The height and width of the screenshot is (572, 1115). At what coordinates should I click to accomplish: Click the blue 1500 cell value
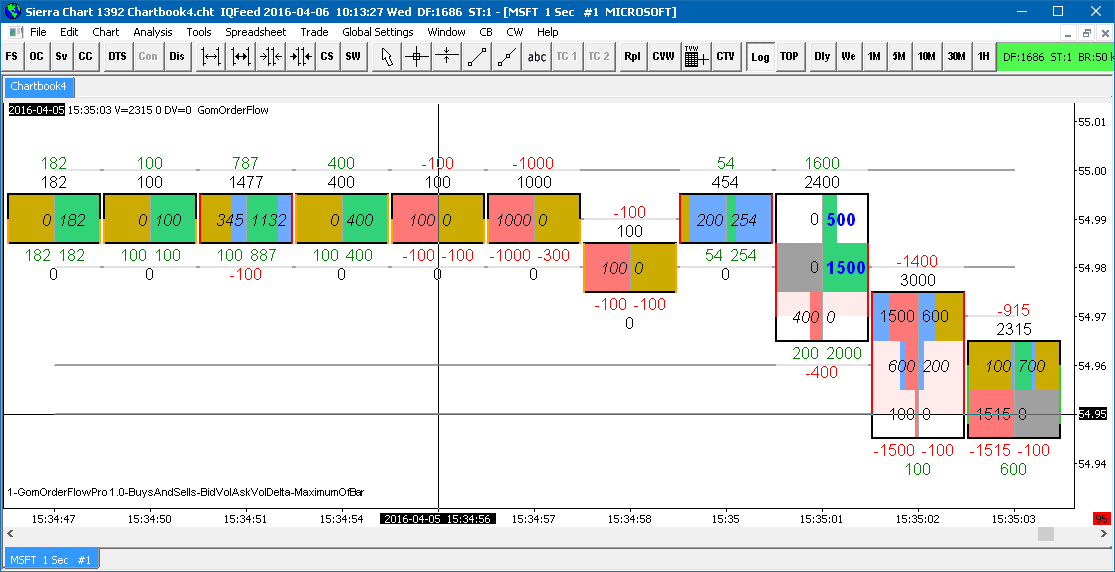click(845, 268)
